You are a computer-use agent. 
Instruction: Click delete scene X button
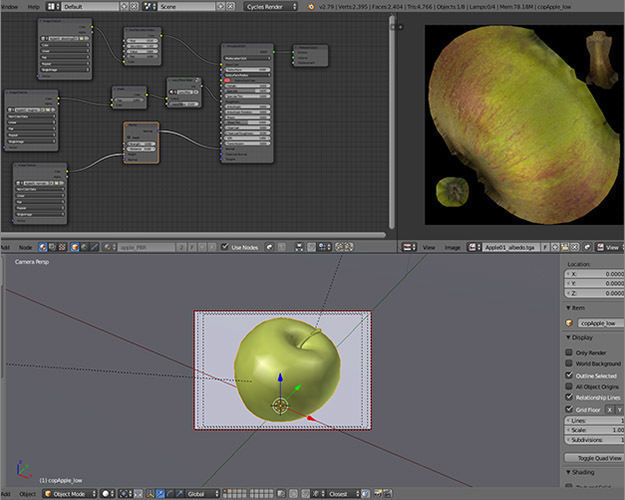click(x=230, y=7)
